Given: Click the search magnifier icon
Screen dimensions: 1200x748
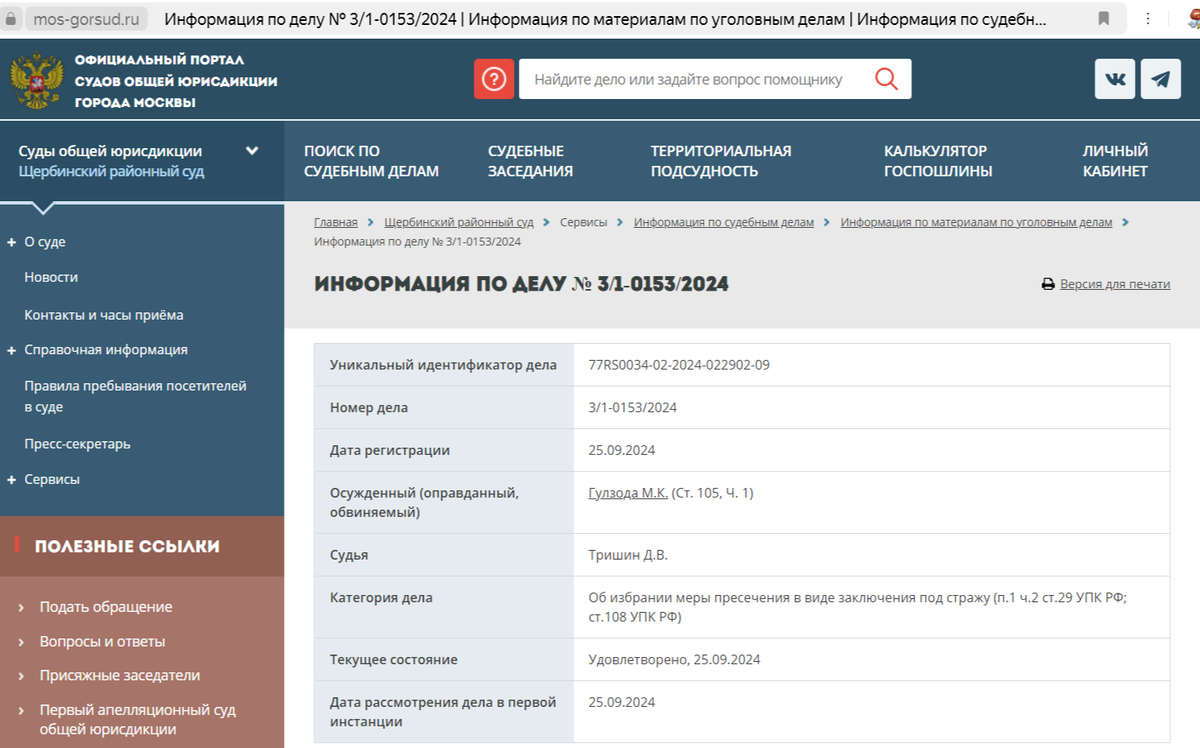Looking at the screenshot, I should (886, 78).
